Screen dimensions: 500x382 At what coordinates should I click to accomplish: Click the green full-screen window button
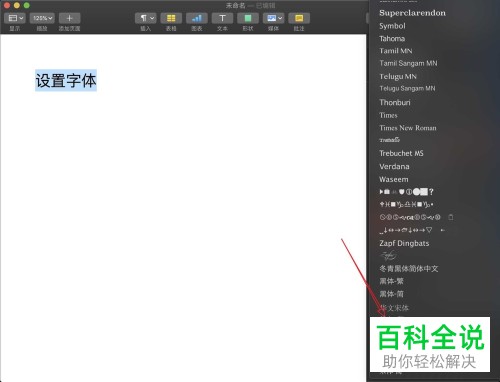27,5
